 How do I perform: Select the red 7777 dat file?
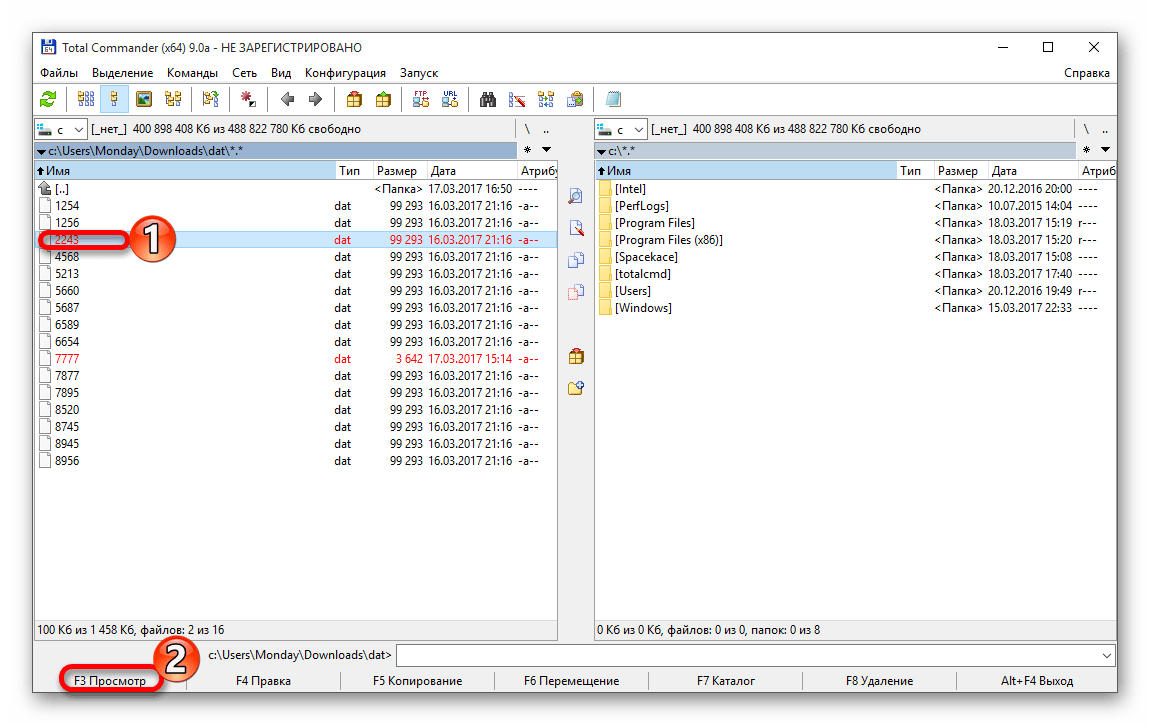pyautogui.click(x=67, y=359)
